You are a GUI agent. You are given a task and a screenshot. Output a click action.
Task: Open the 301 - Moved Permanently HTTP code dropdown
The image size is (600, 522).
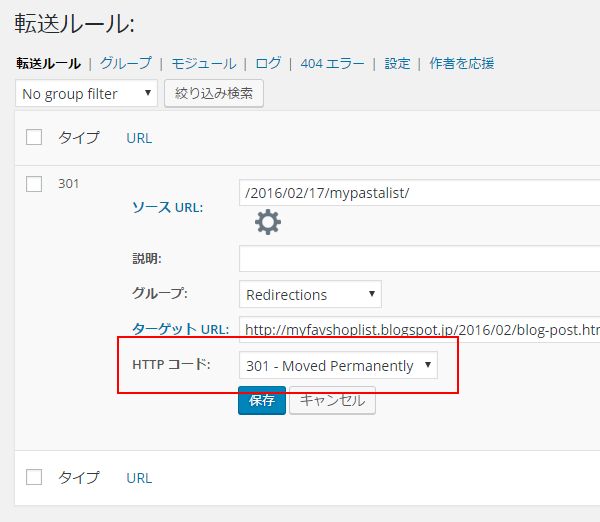tap(338, 365)
